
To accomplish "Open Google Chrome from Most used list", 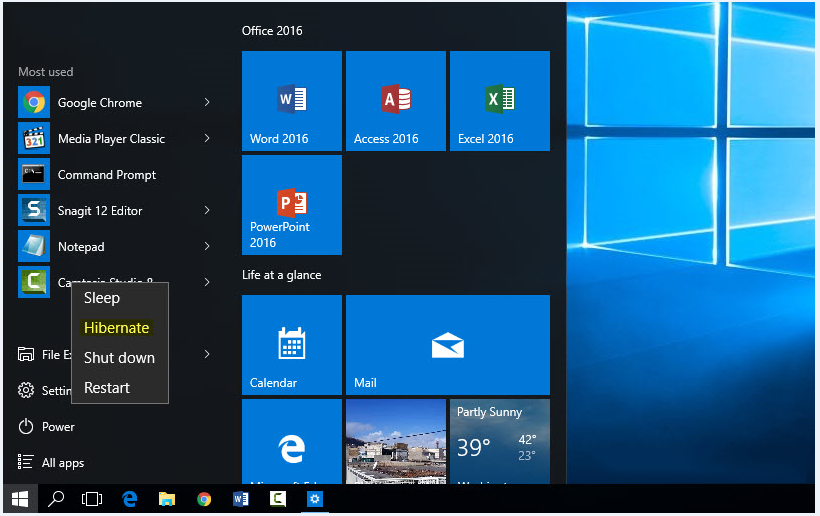I will 113,102.
